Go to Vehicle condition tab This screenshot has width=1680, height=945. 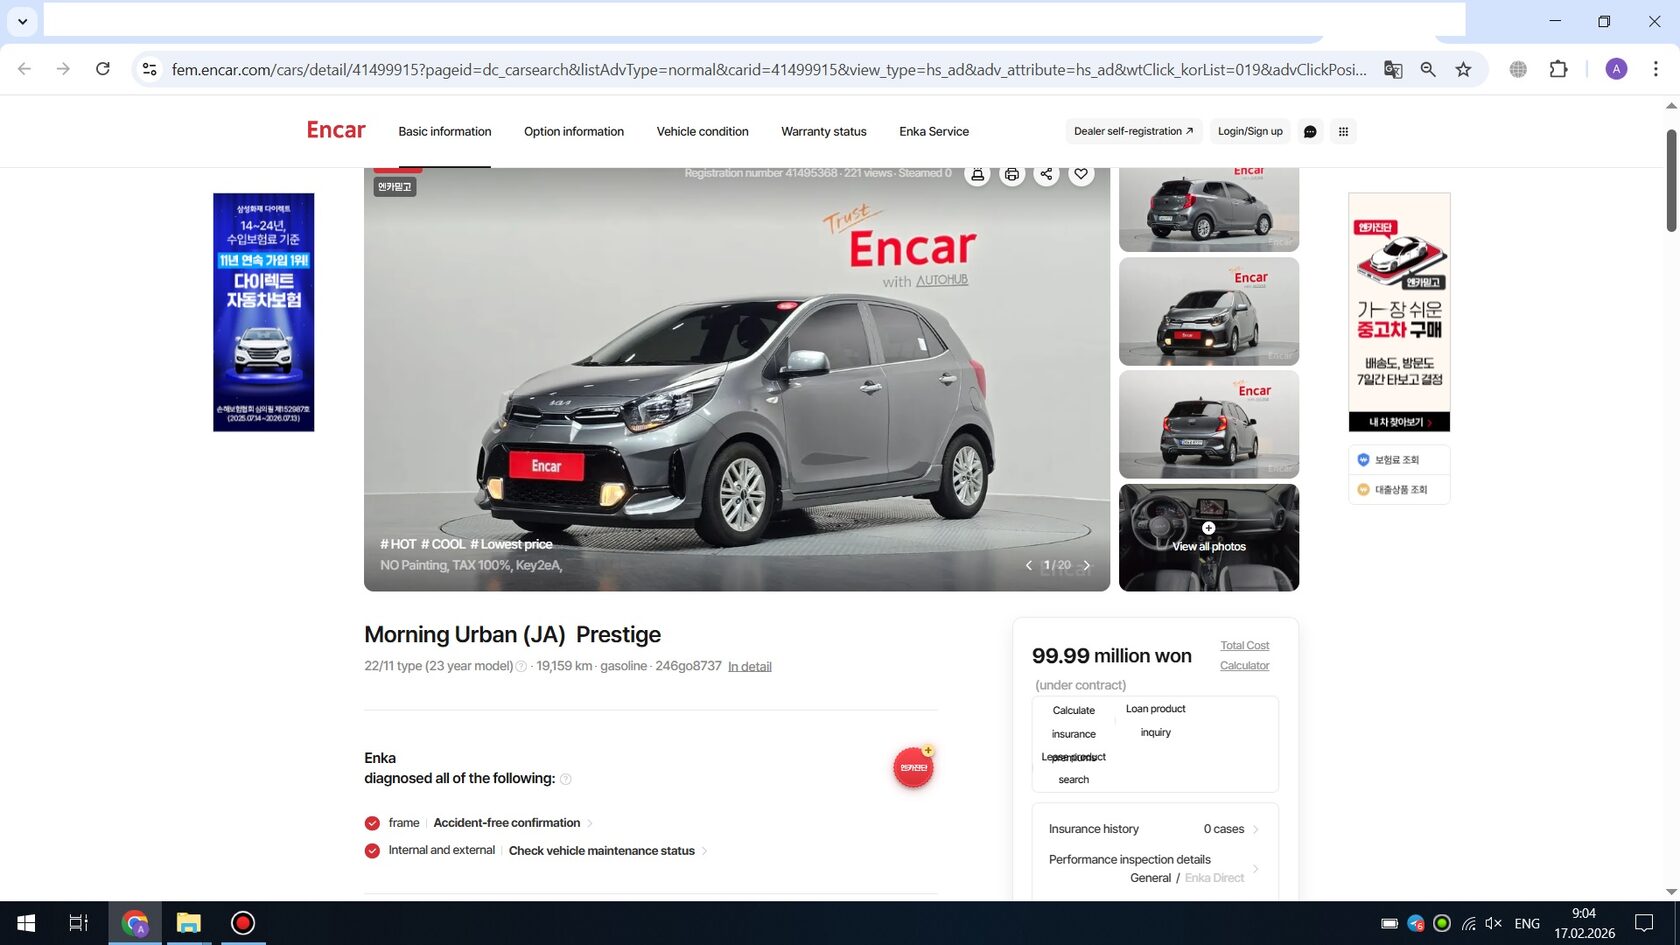(703, 131)
